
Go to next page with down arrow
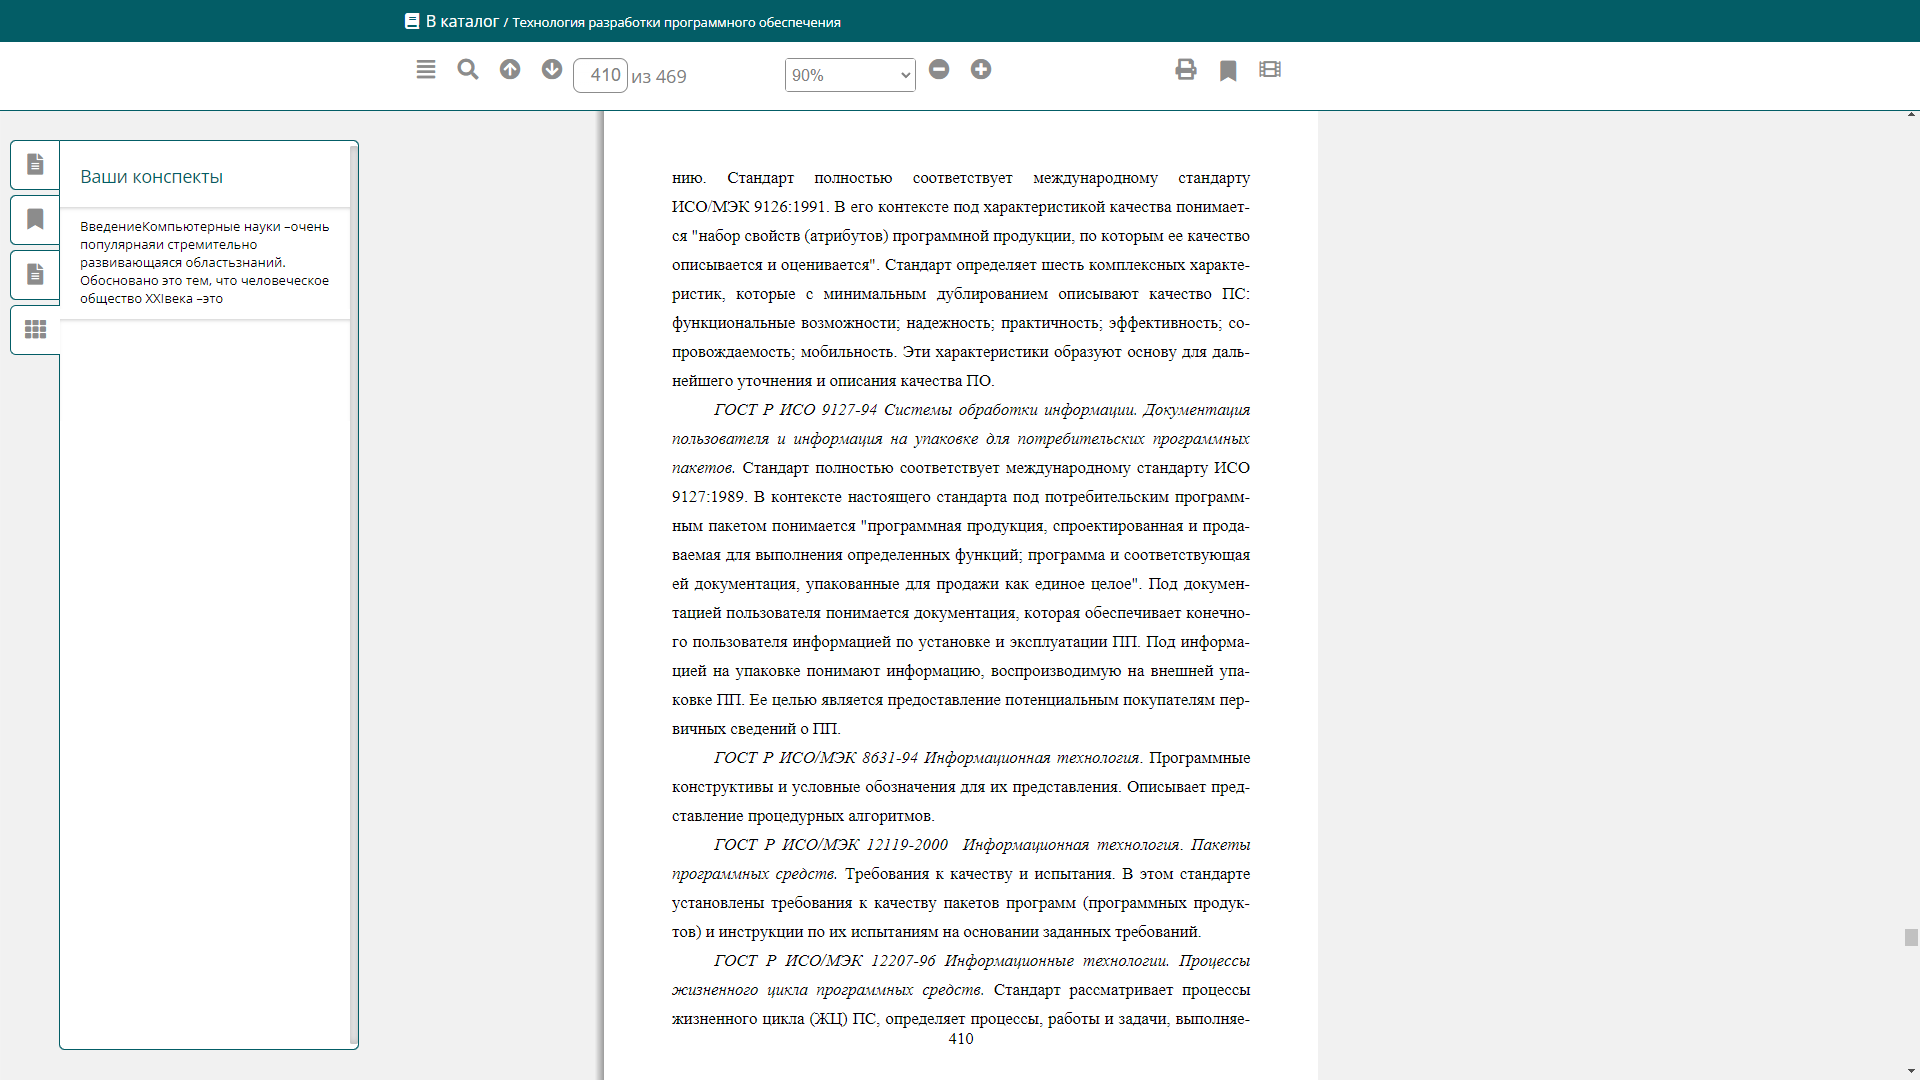tap(552, 69)
